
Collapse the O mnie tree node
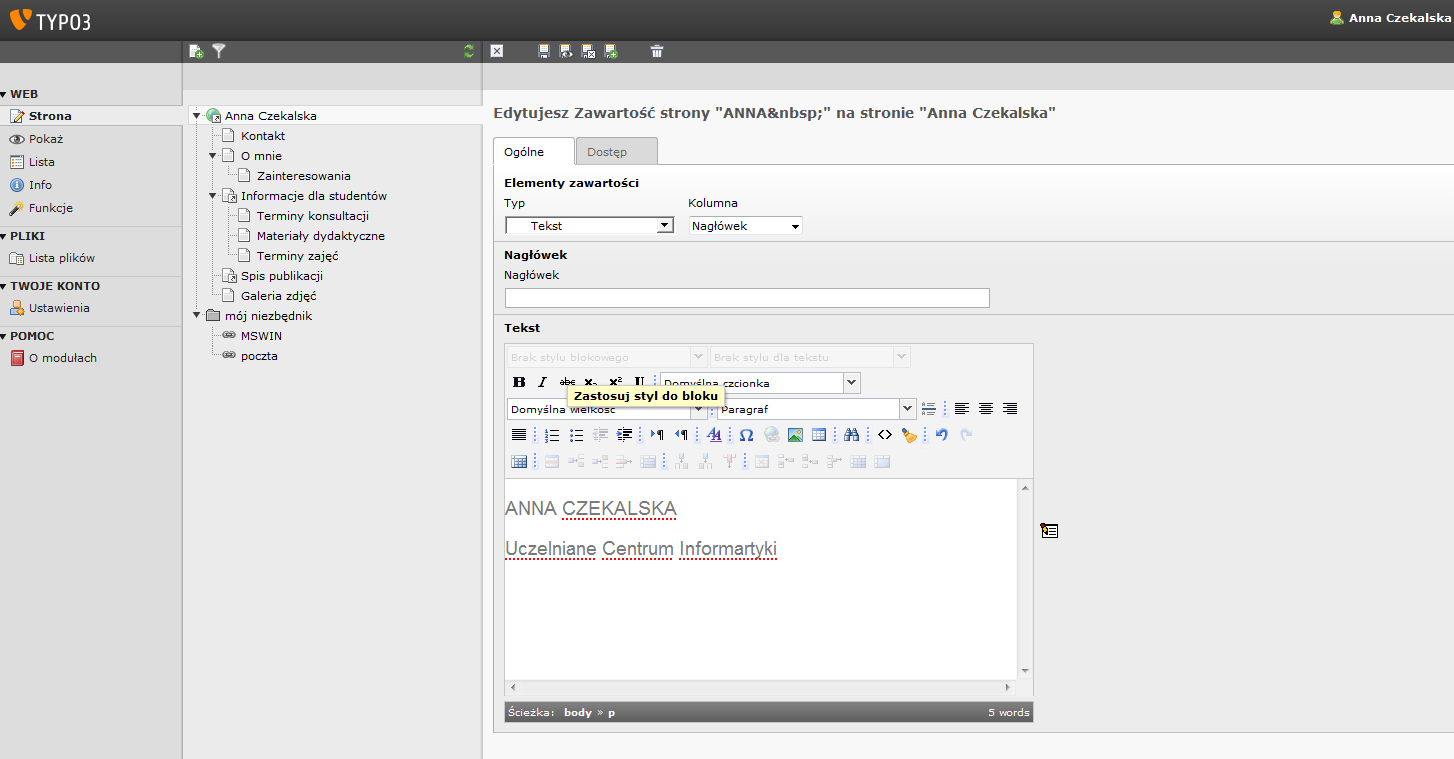[213, 156]
